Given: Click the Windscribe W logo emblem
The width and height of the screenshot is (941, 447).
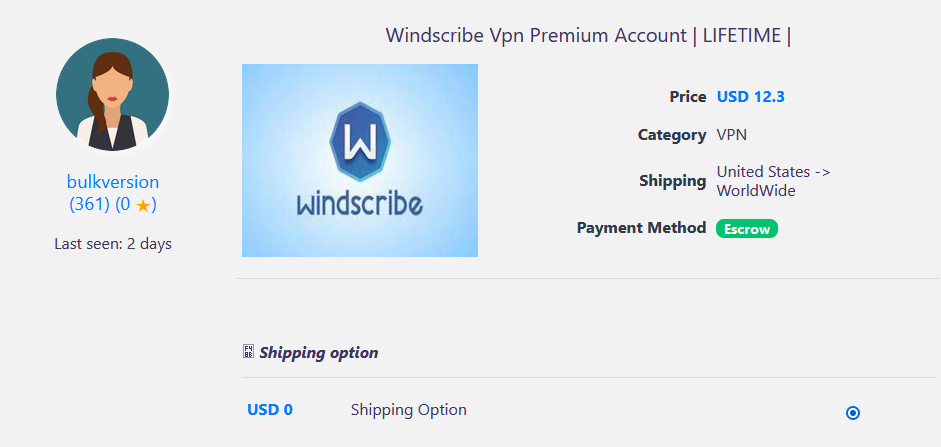Looking at the screenshot, I should 359,140.
